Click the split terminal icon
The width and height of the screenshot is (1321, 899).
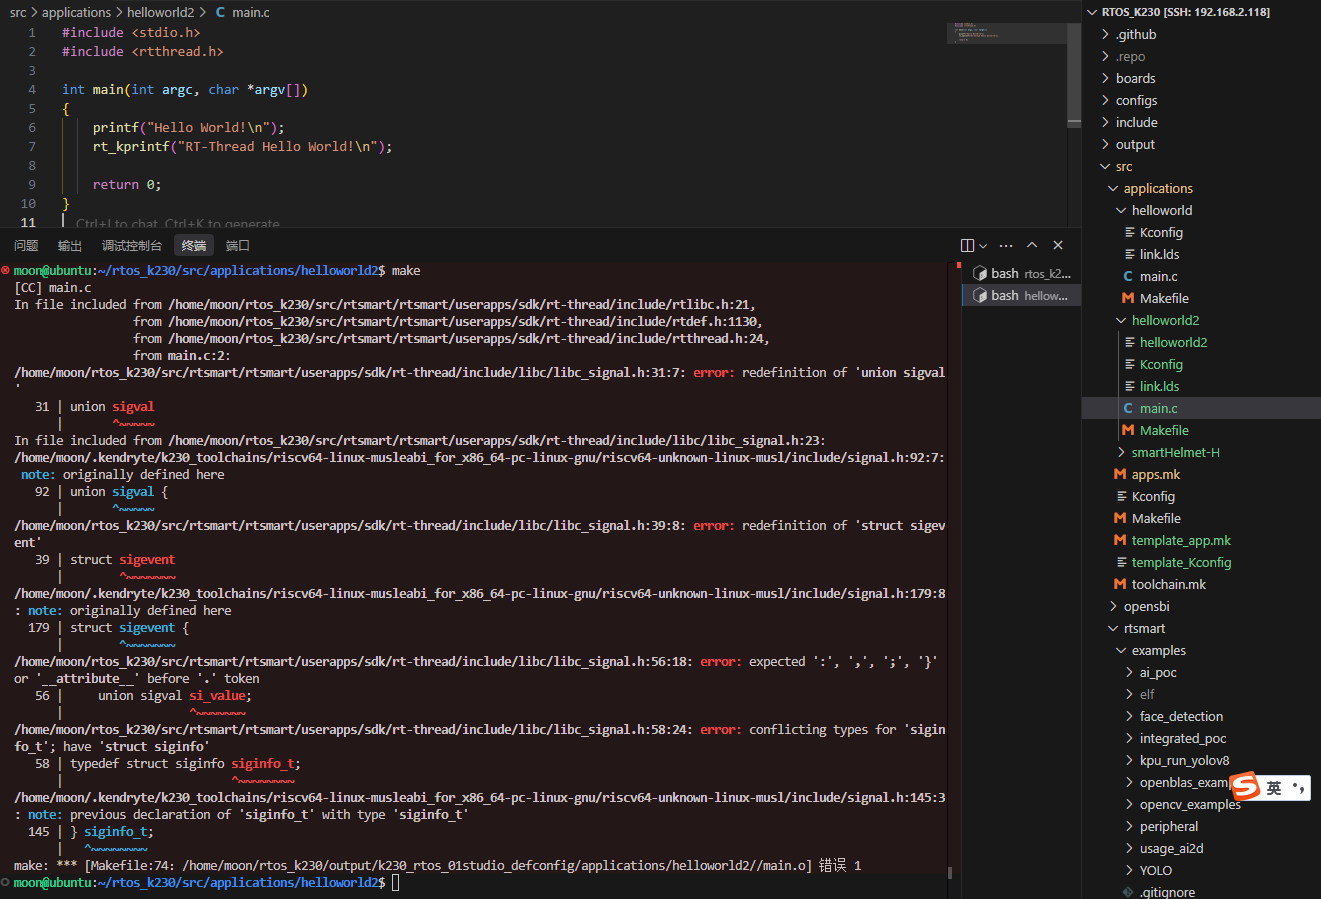[967, 246]
